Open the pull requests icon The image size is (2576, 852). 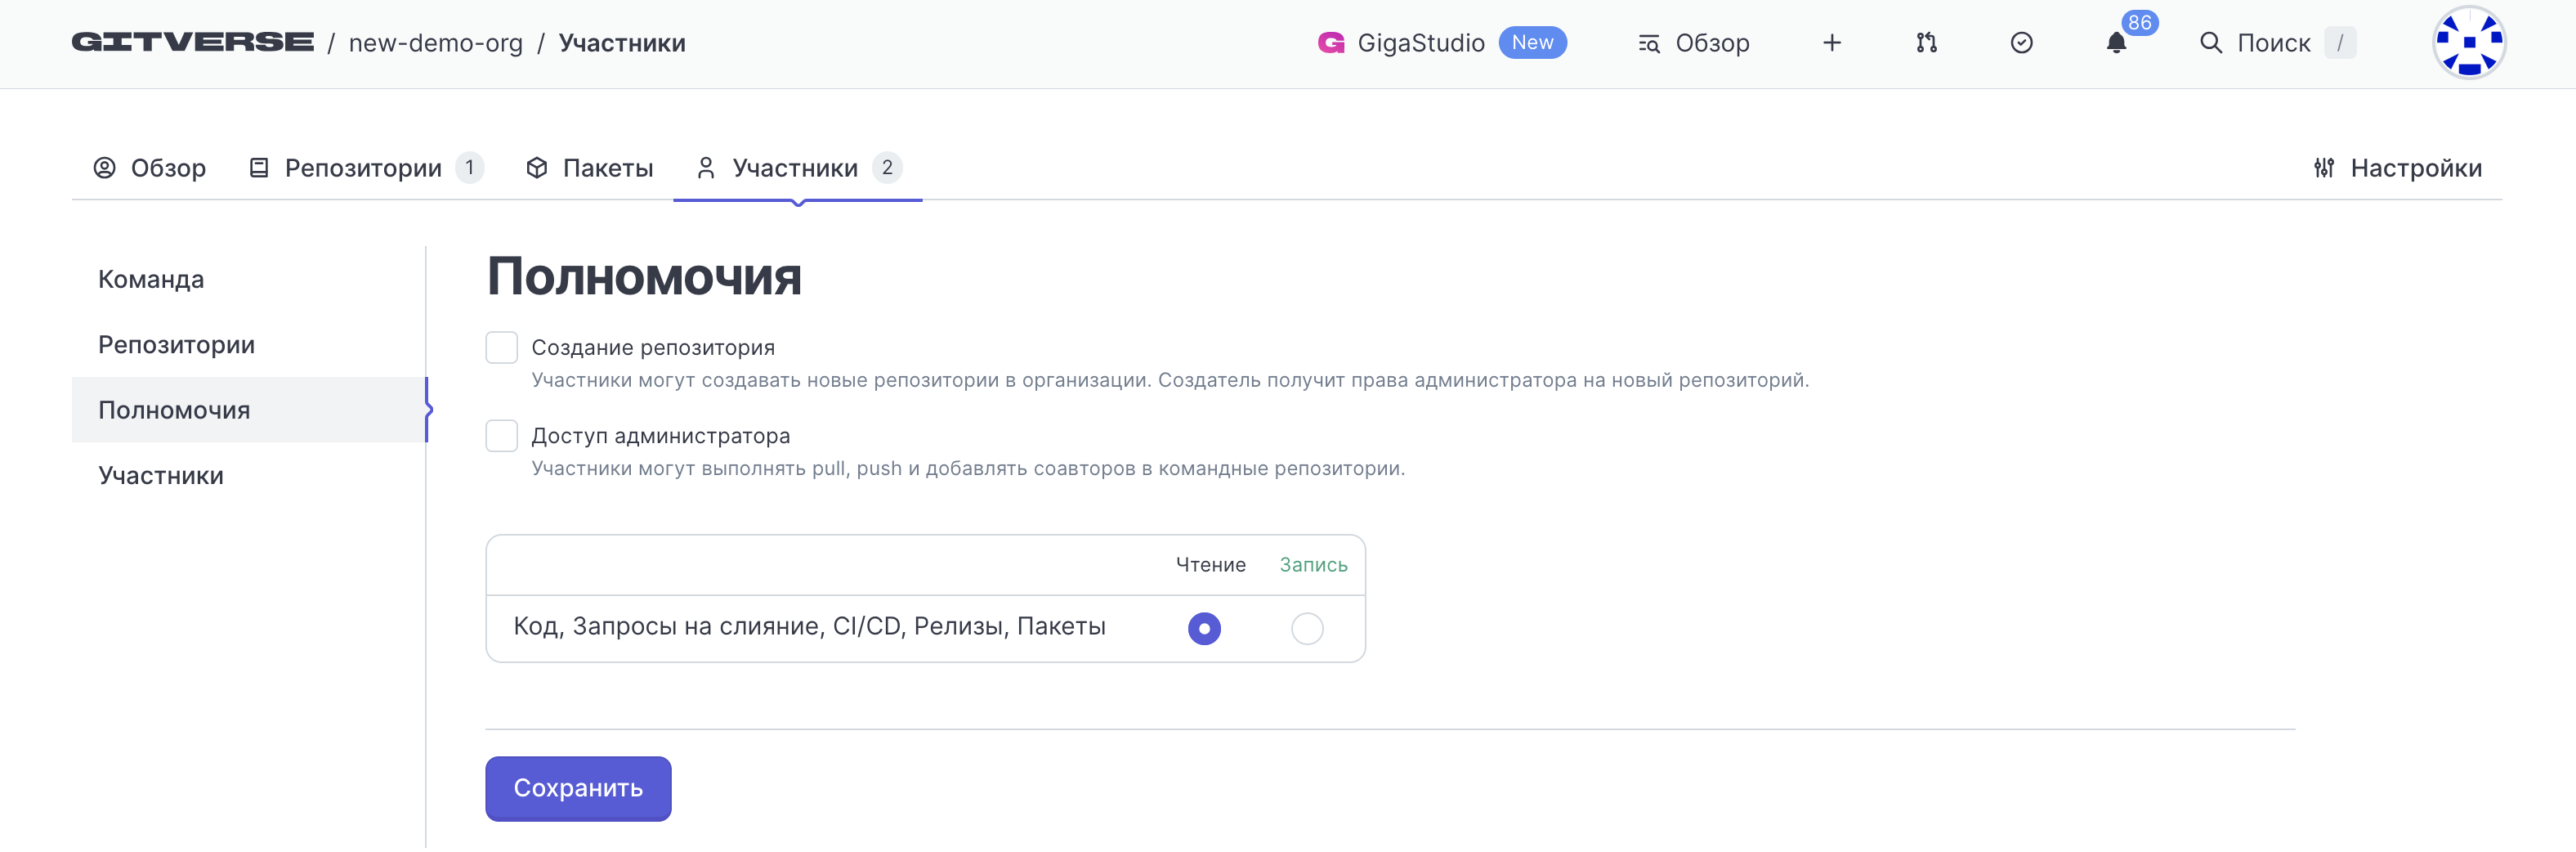pos(1926,43)
